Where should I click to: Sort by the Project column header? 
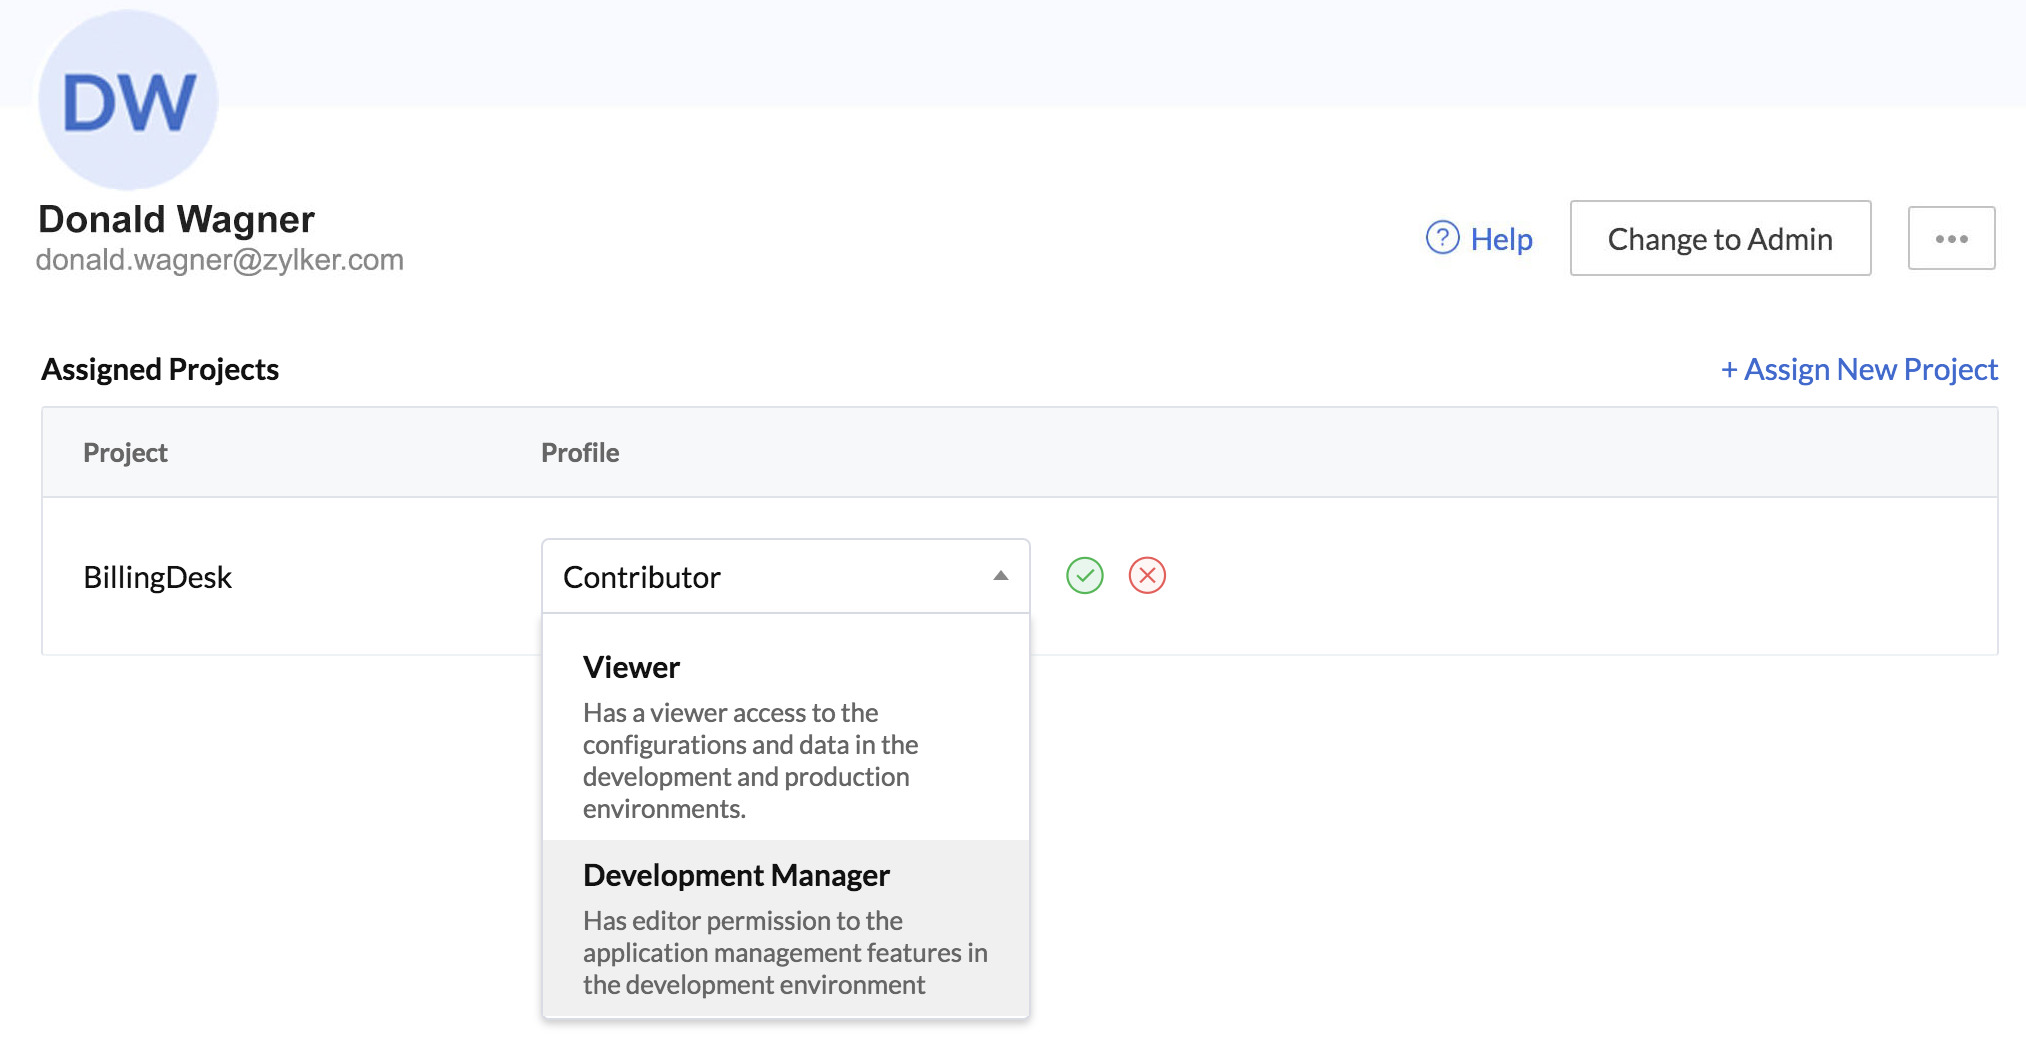coord(125,452)
